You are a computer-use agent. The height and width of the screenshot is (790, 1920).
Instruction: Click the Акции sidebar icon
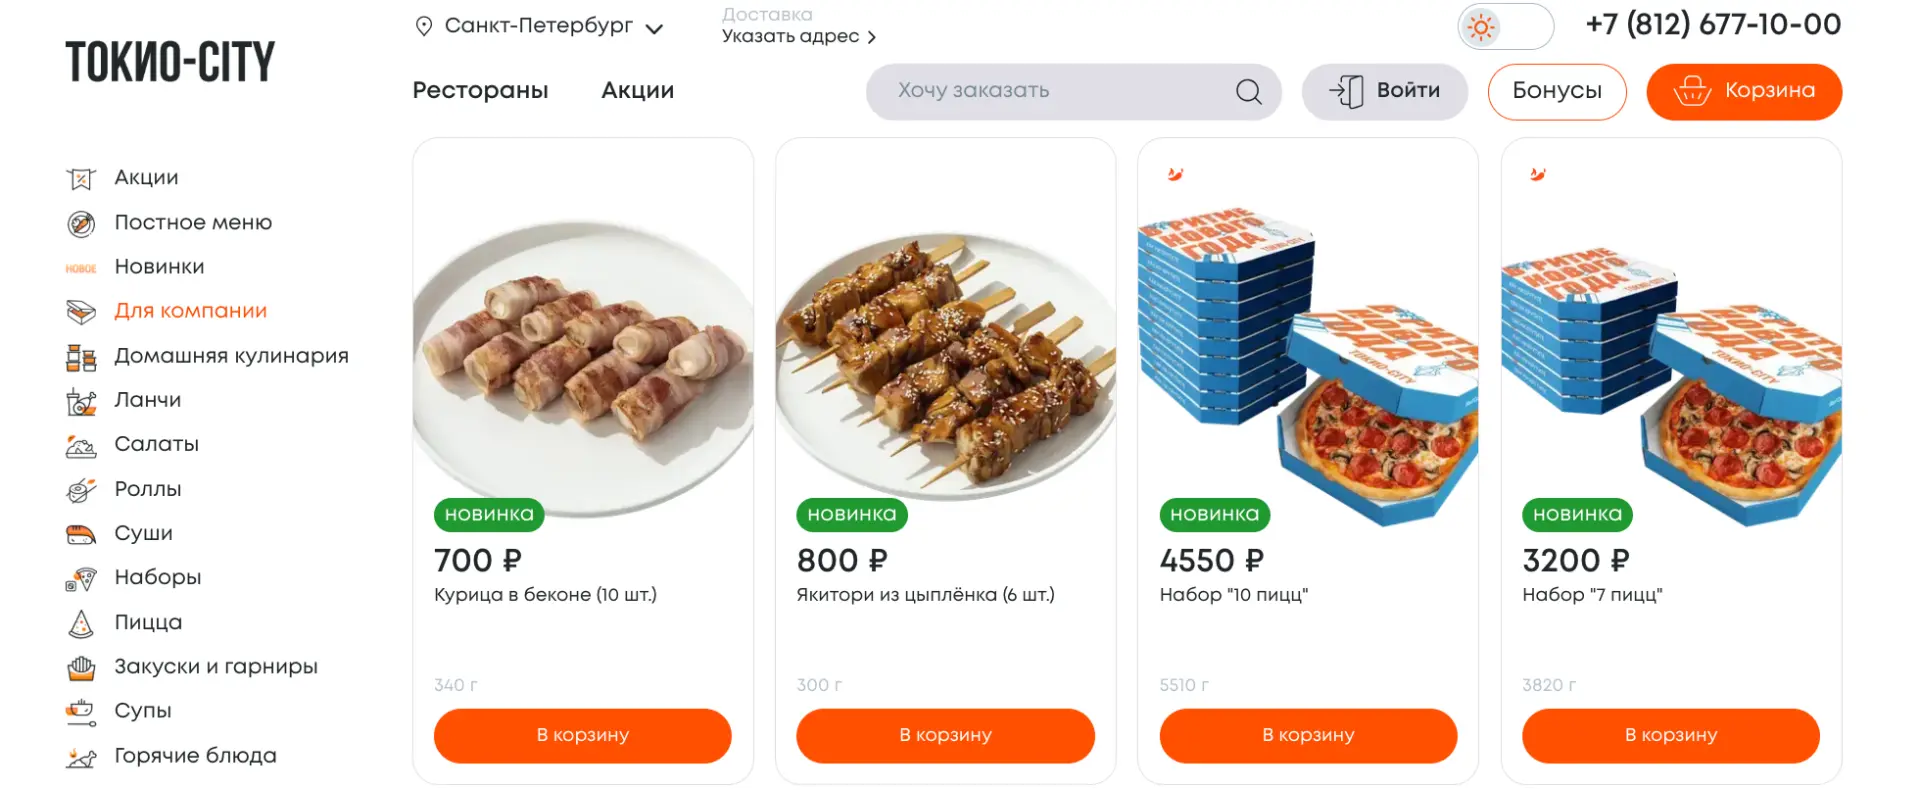tap(81, 179)
